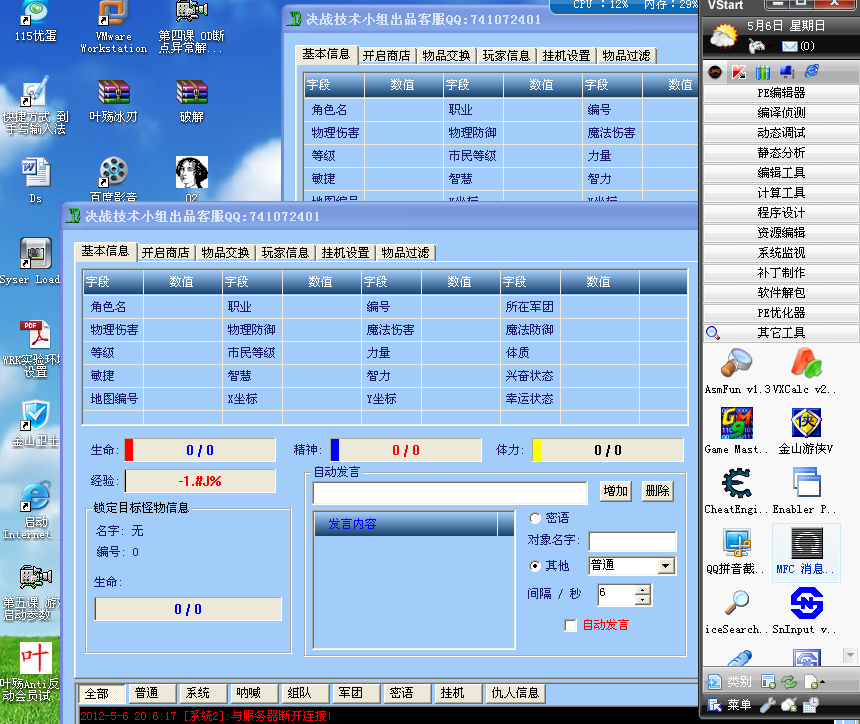Launch MFC 消息.. icon
860x724 pixels.
pyautogui.click(x=806, y=543)
